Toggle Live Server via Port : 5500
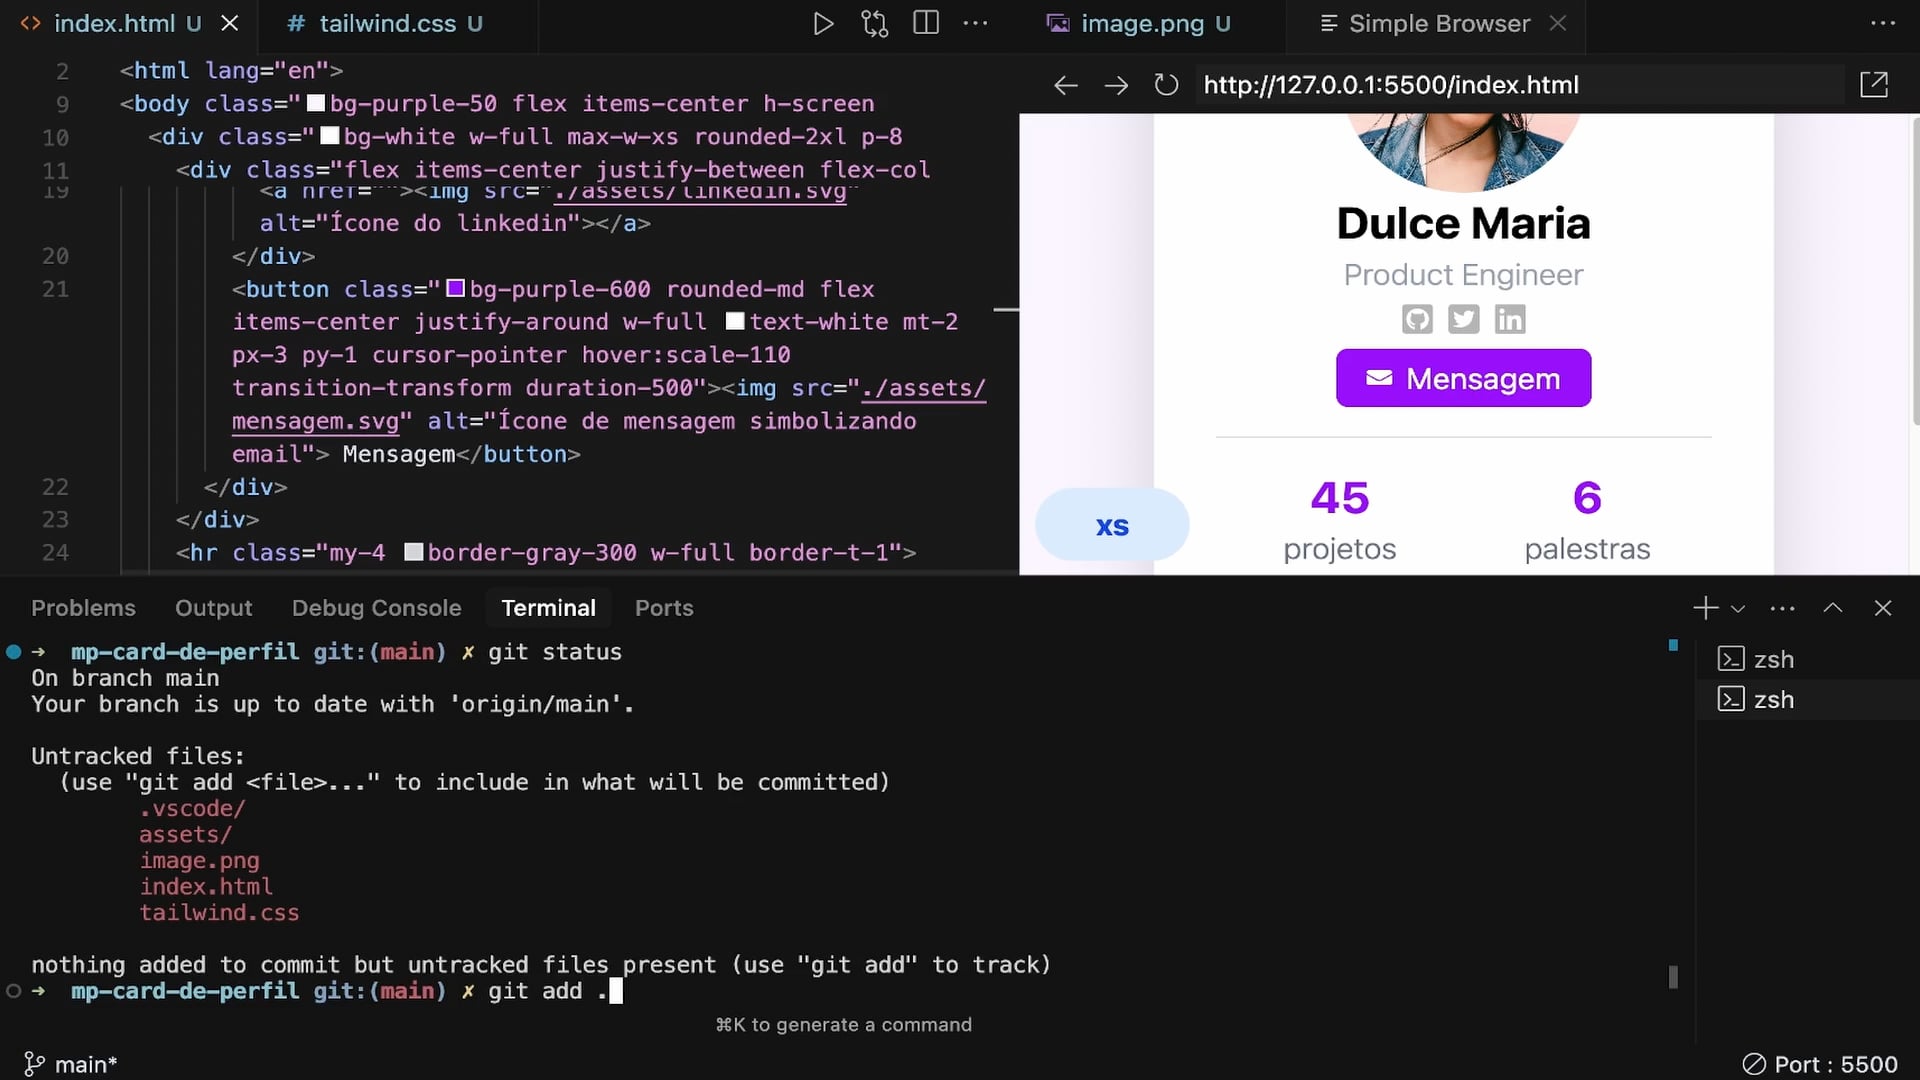Screen dimensions: 1920x1080 1820,1064
